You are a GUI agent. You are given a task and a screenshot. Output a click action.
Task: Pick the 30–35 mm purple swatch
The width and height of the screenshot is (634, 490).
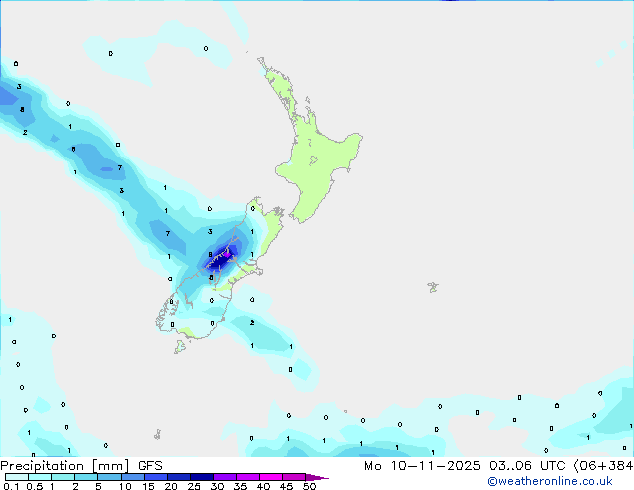tap(225, 477)
